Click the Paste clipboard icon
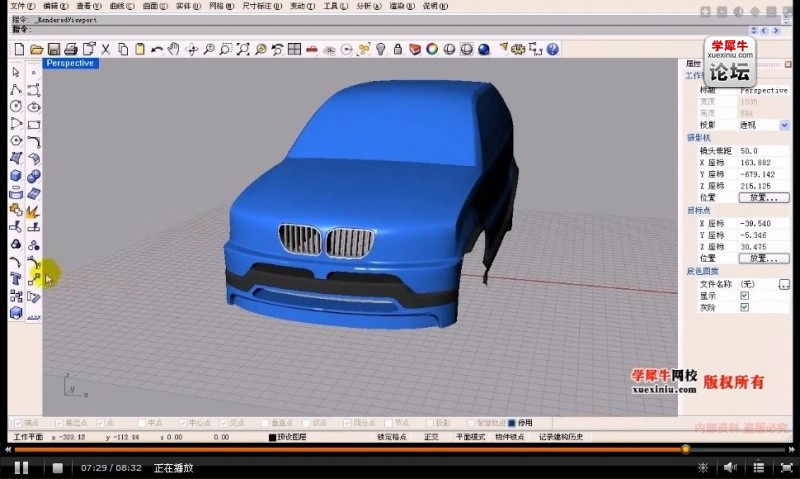The width and height of the screenshot is (800, 479). [x=140, y=49]
